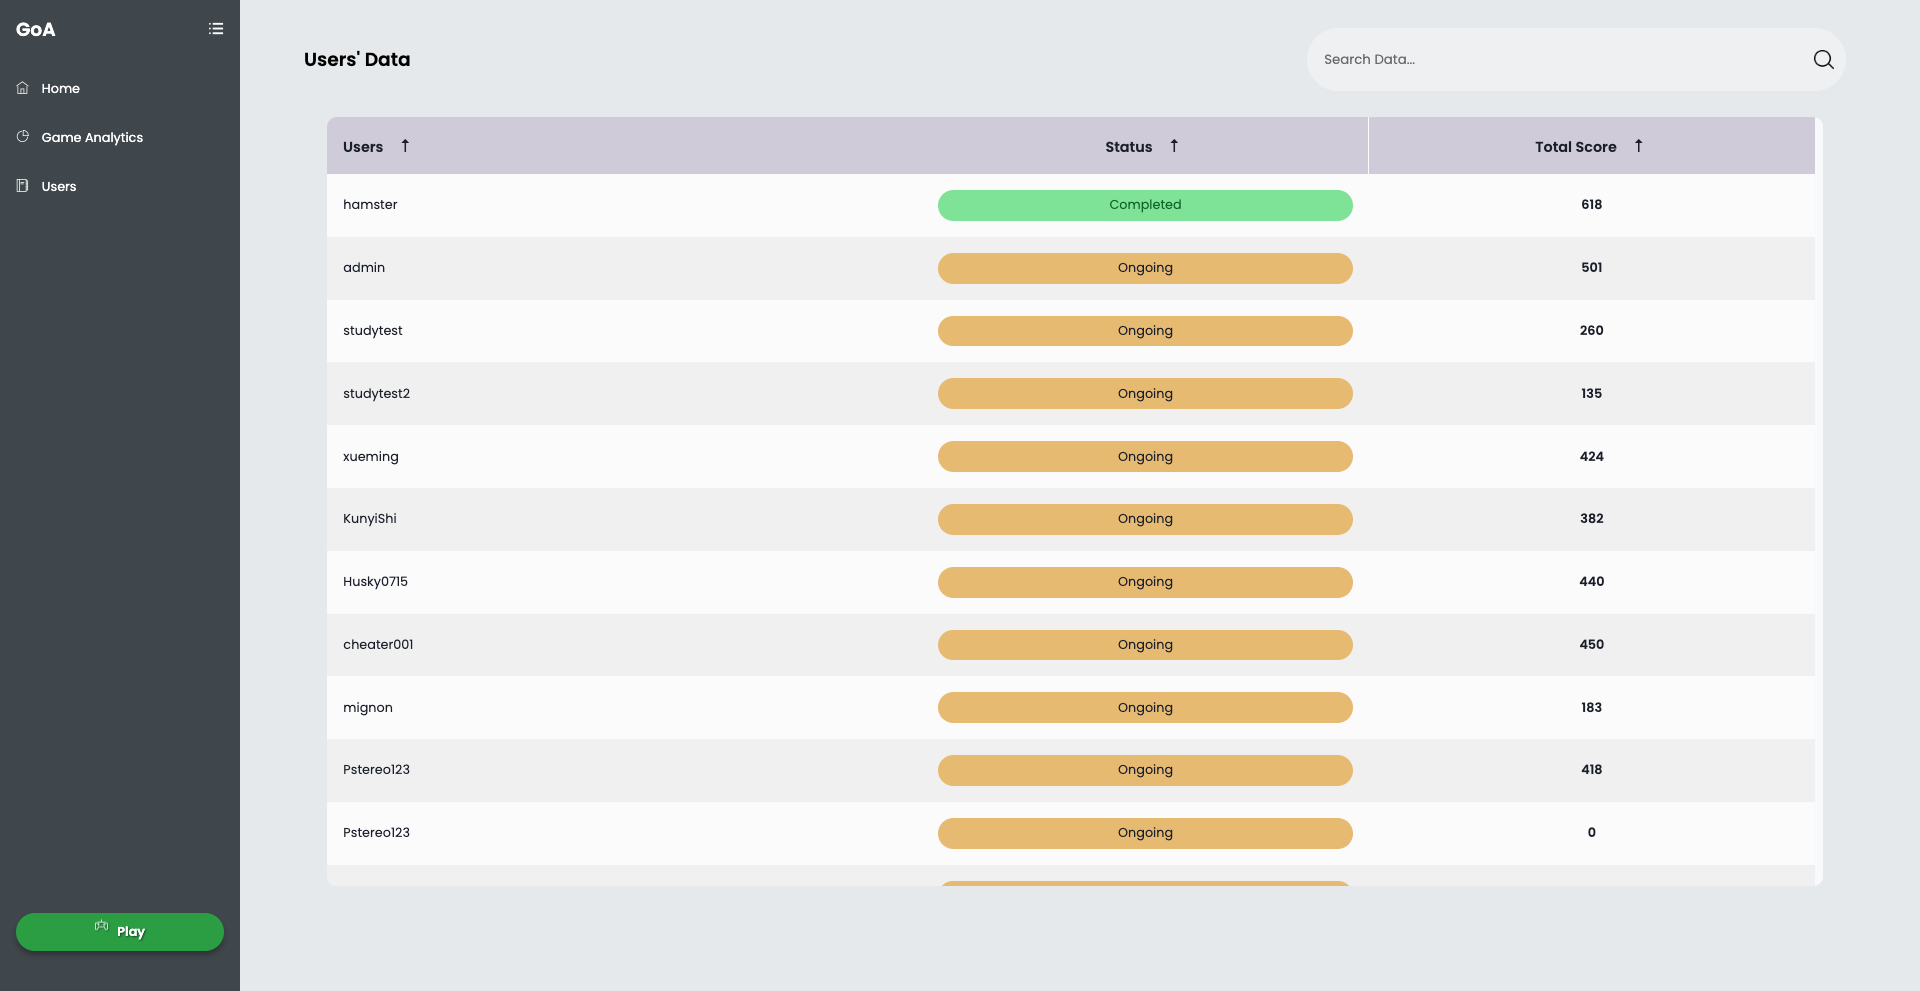Select the username cheater001
Screen dimensions: 1920x991
[378, 645]
